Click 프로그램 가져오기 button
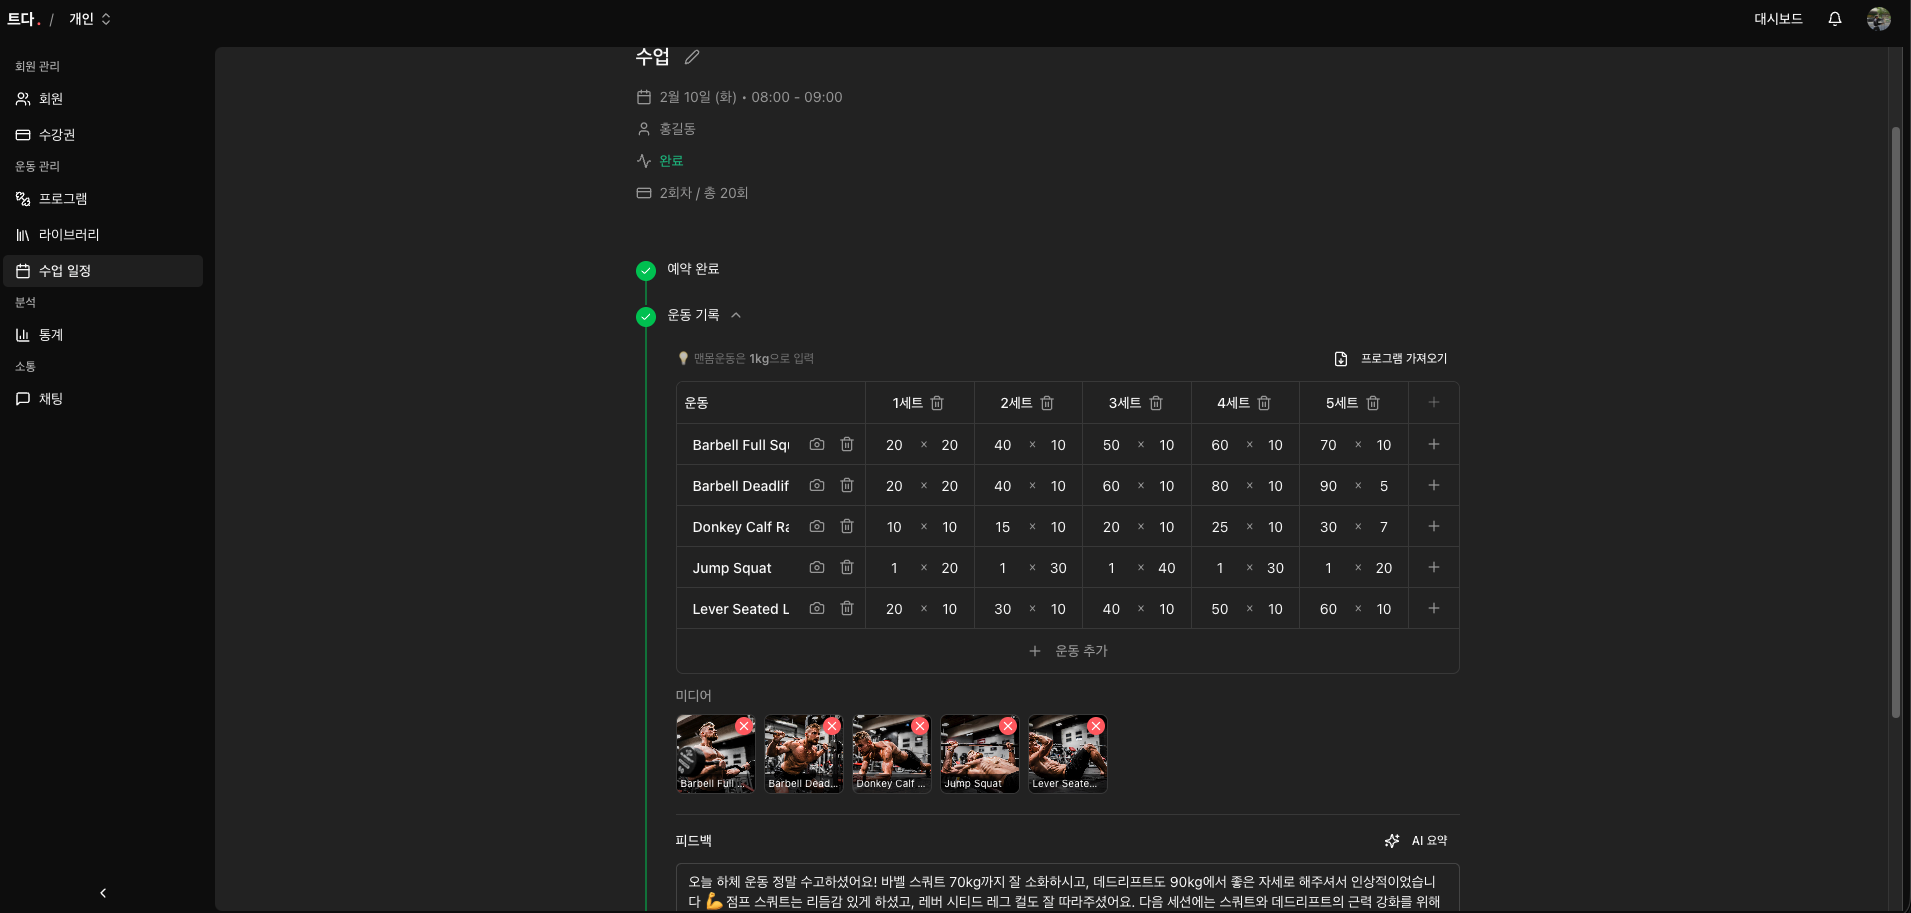This screenshot has width=1911, height=913. 1391,359
